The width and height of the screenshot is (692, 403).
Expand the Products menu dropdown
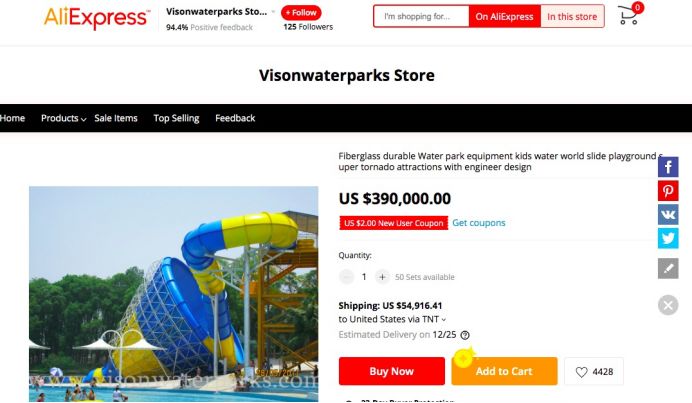click(x=63, y=118)
